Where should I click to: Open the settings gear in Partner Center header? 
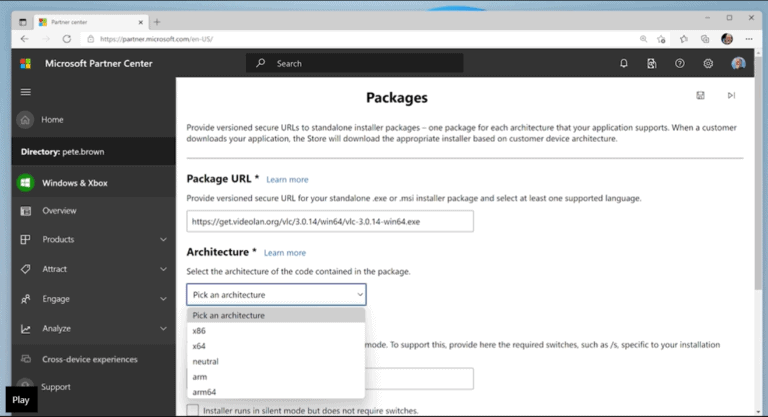pos(708,63)
